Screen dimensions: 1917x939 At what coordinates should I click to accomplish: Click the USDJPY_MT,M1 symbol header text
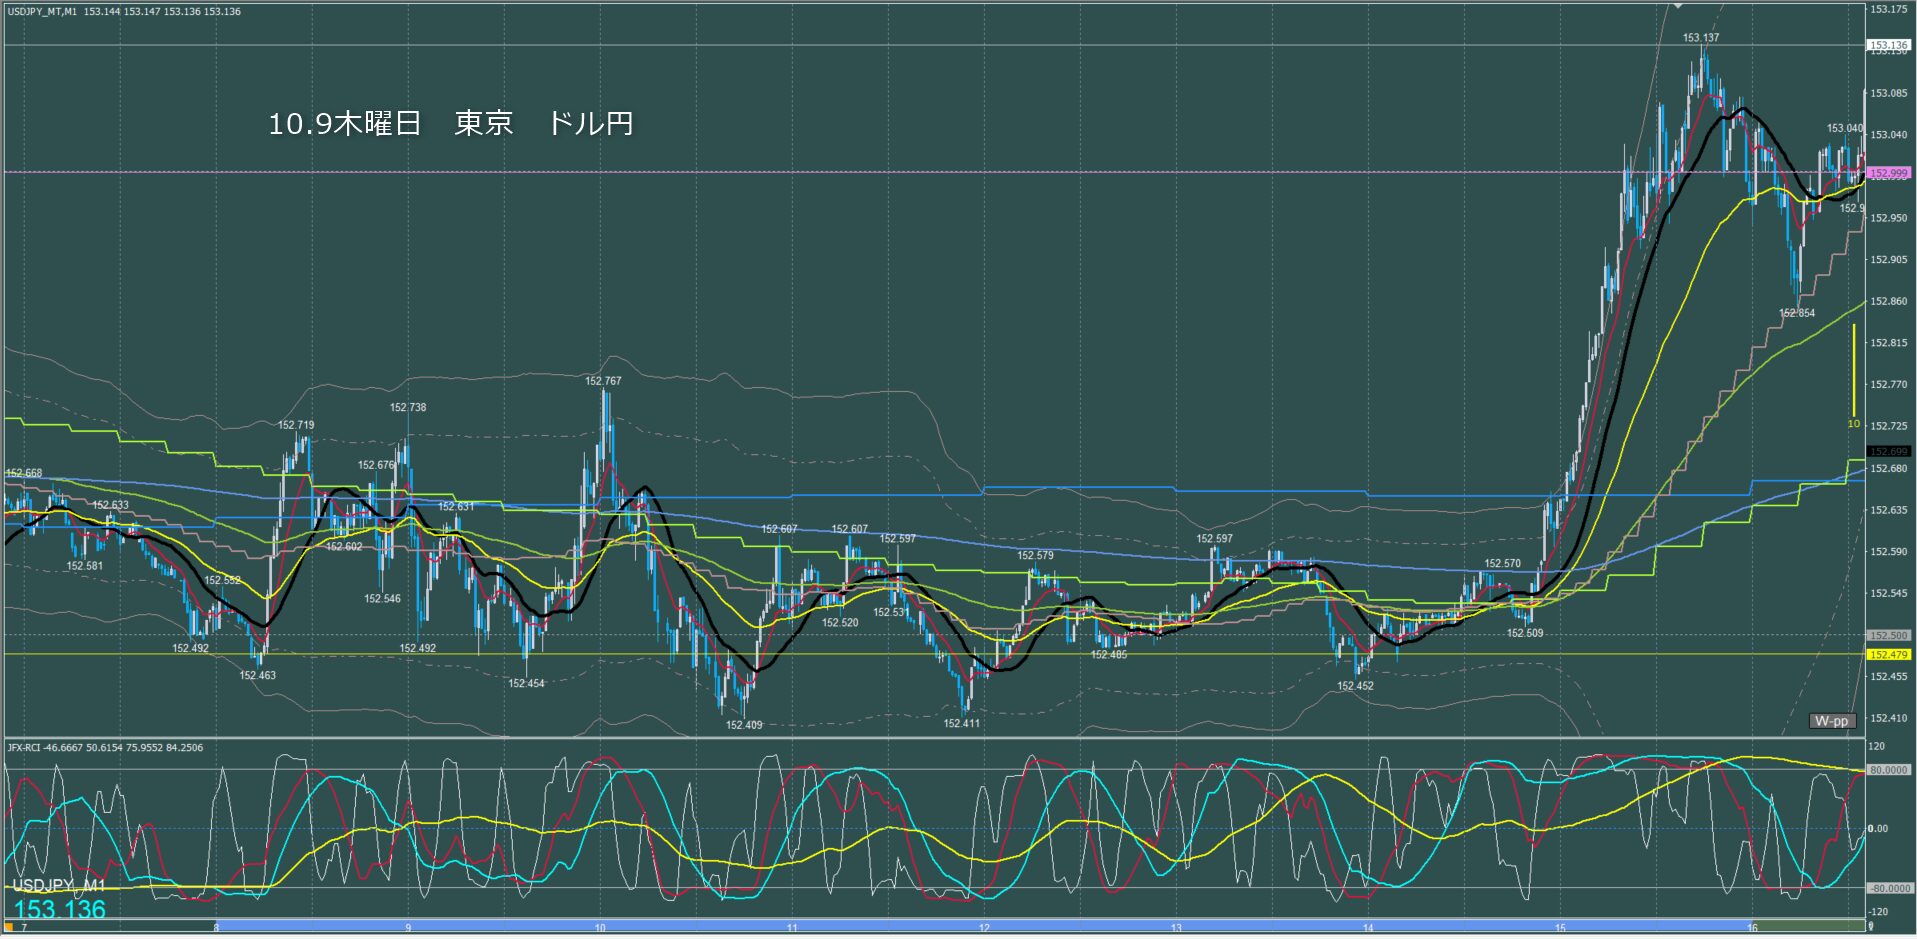pyautogui.click(x=42, y=12)
